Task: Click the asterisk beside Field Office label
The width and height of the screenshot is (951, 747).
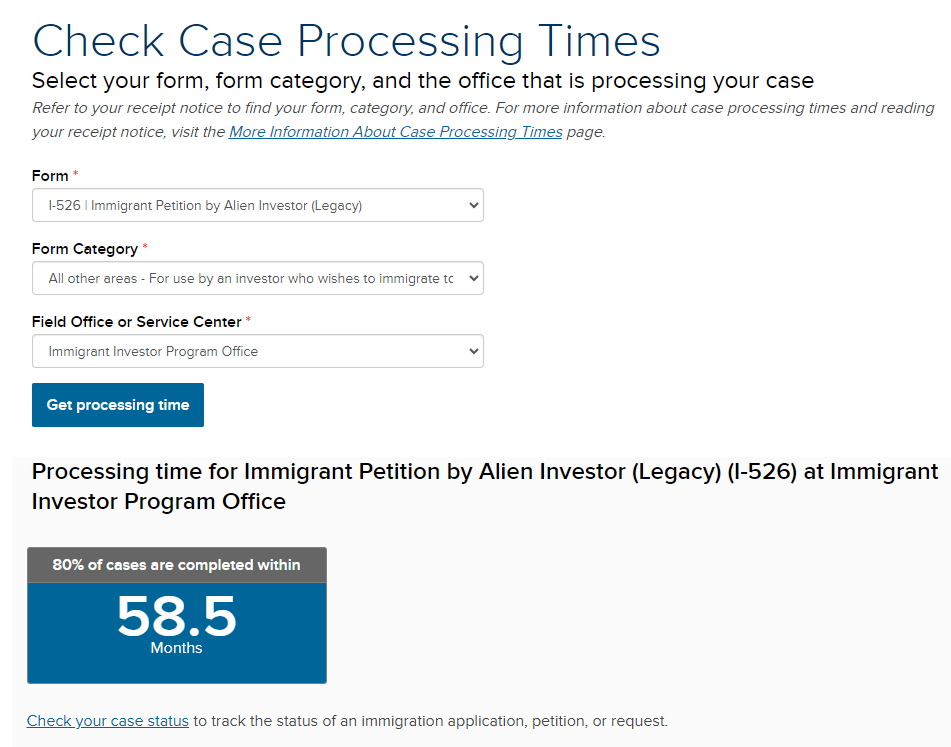Action: click(248, 321)
